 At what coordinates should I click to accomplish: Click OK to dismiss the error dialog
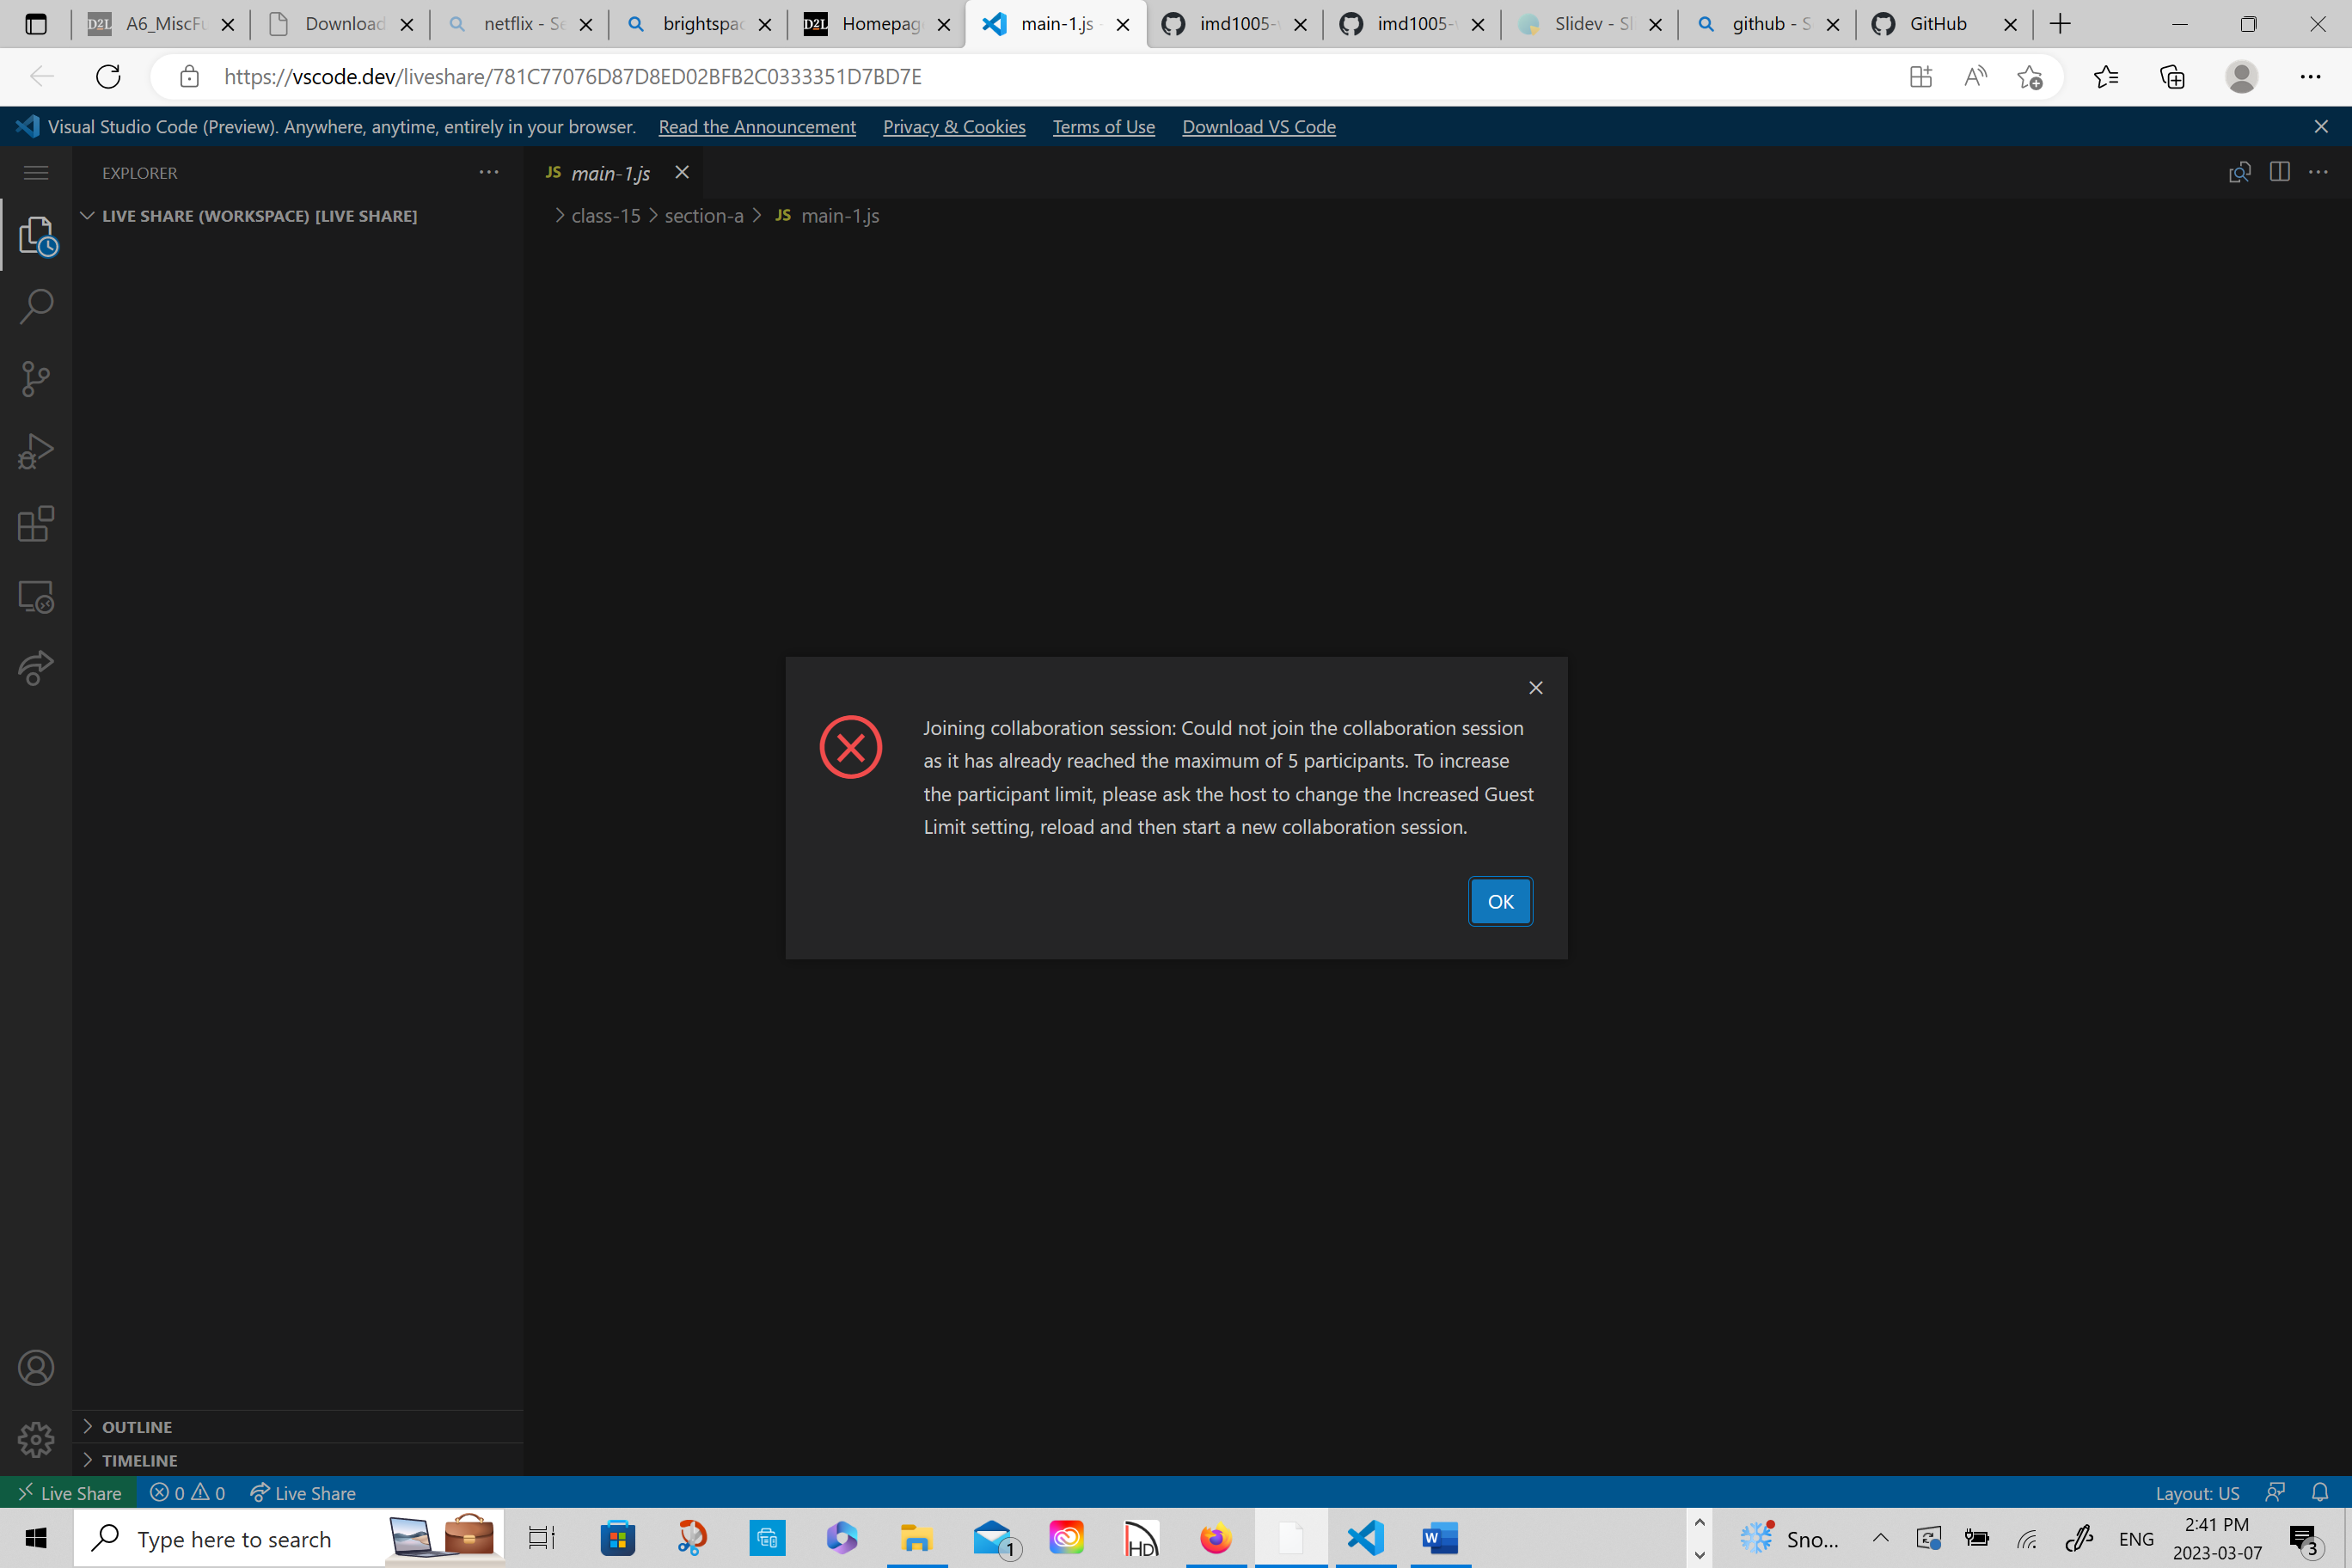(1499, 901)
